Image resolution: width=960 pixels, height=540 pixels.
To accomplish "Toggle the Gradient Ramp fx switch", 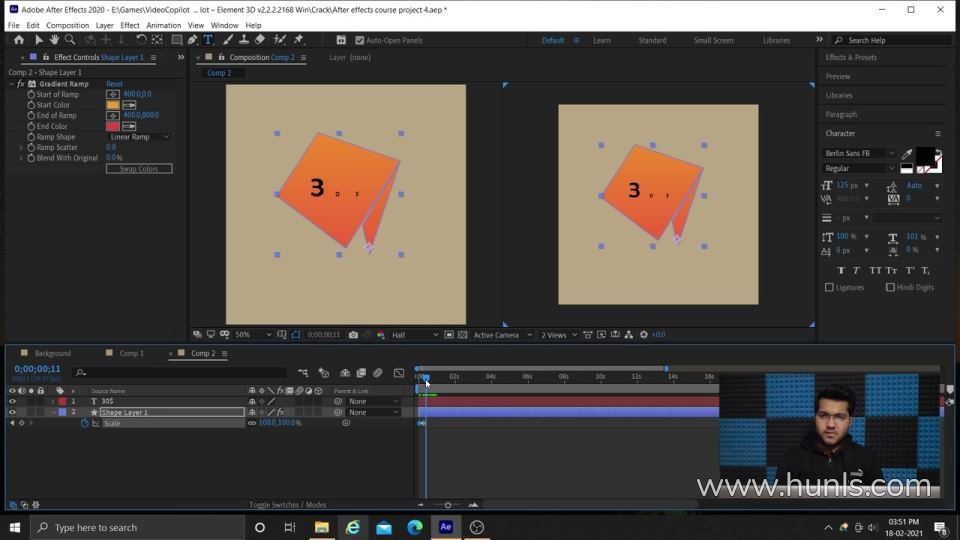I will [21, 84].
